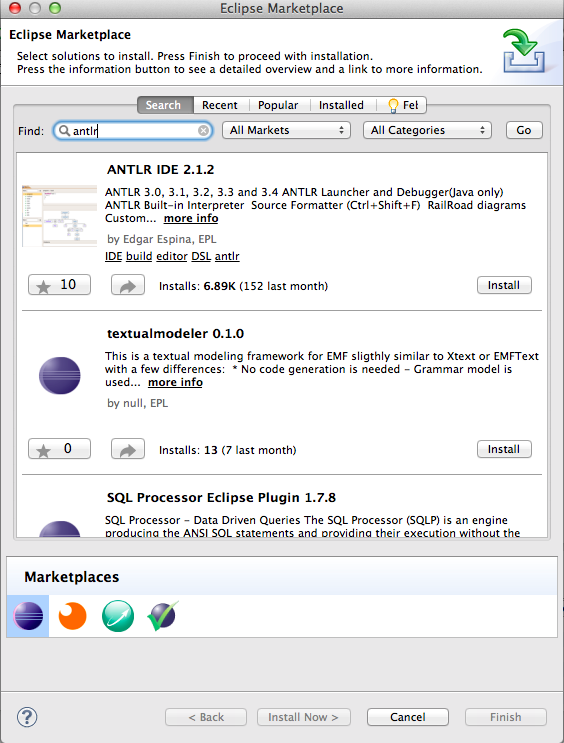Click the SQL Processor Eclipse Plugin 1.7.8 title

click(x=221, y=498)
